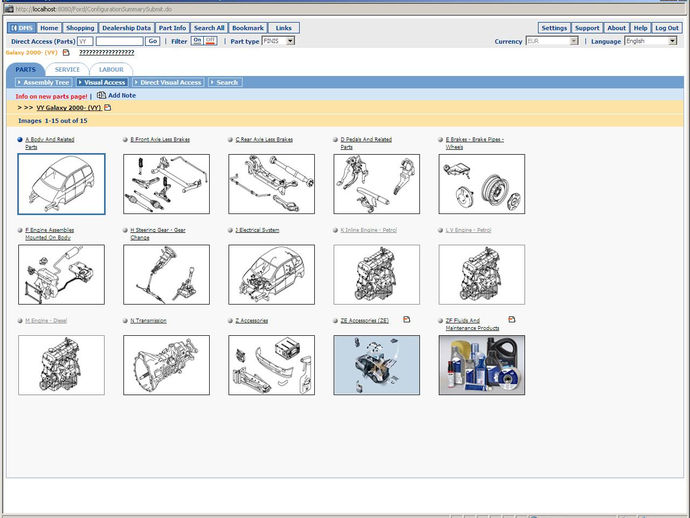Focus the Direct Access VY prefix field
This screenshot has width=690, height=518.
click(85, 41)
